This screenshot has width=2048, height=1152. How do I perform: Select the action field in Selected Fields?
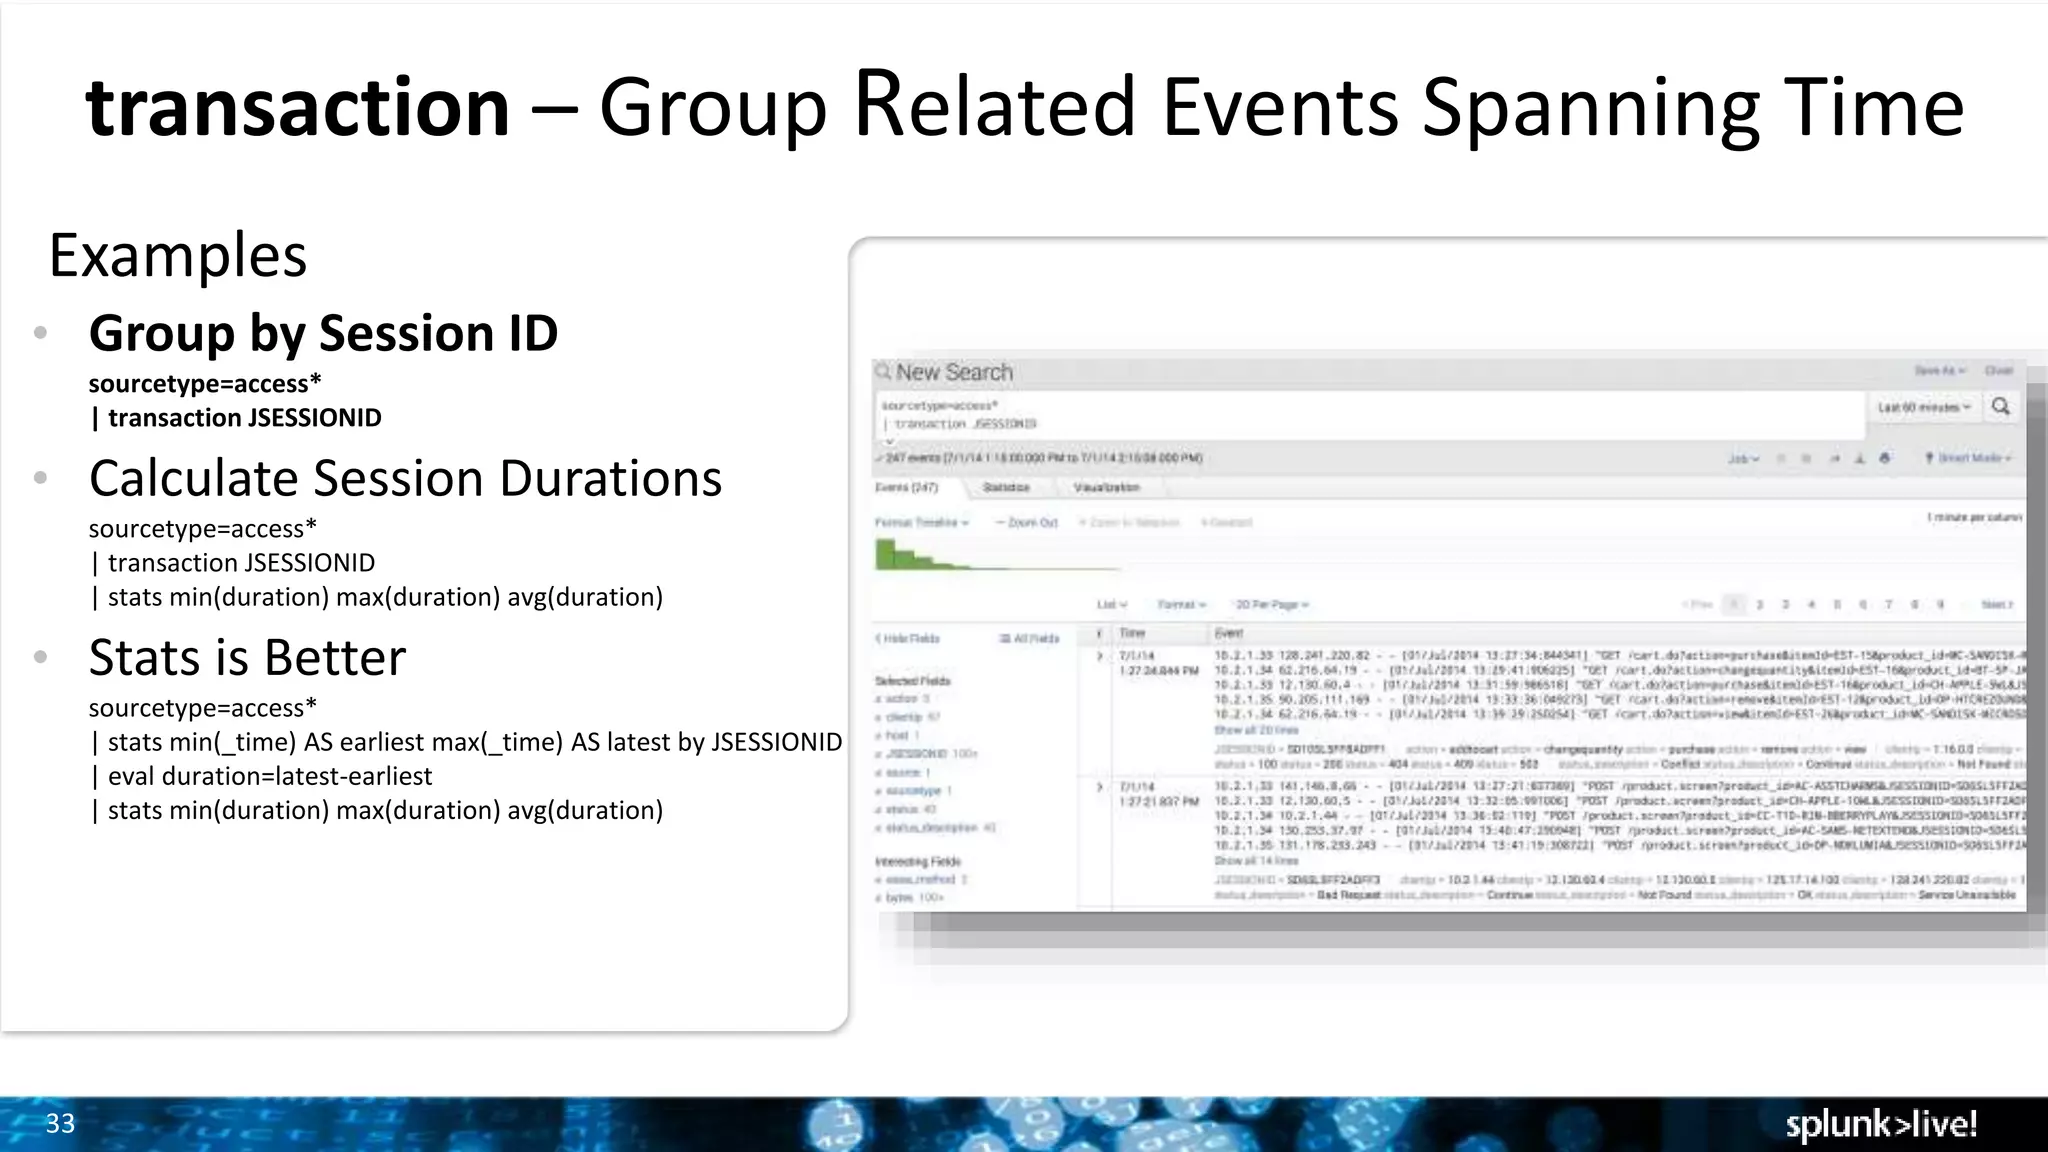tap(903, 699)
